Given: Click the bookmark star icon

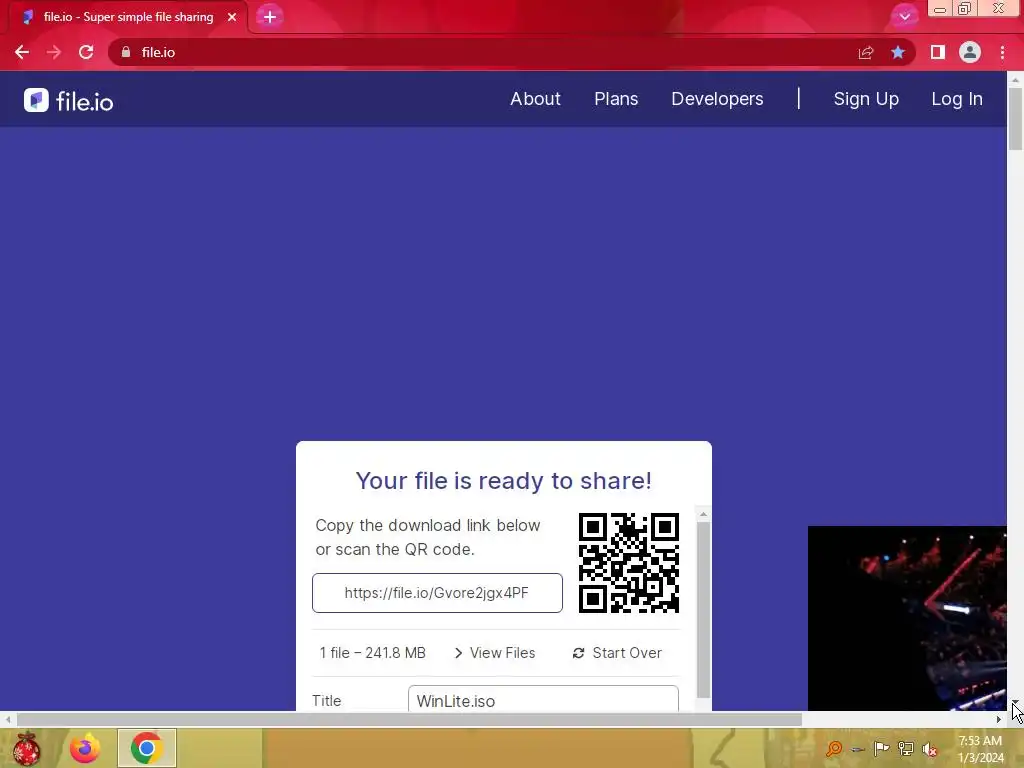Looking at the screenshot, I should pos(898,52).
